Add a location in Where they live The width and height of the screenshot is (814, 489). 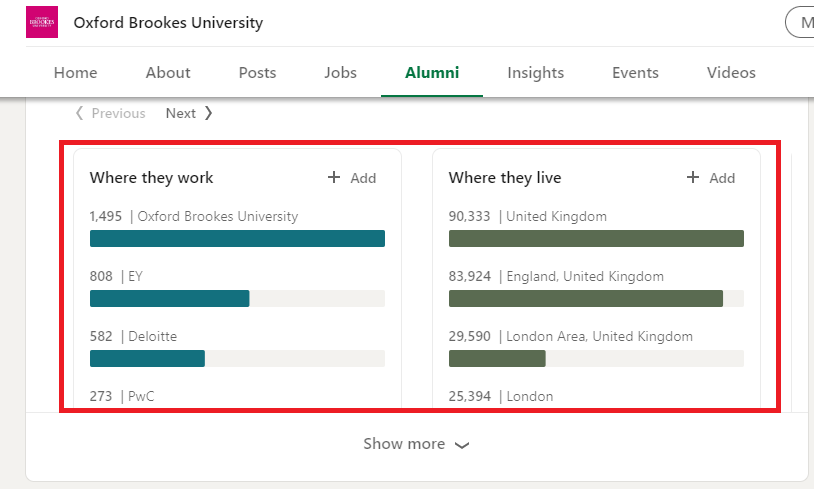(711, 178)
